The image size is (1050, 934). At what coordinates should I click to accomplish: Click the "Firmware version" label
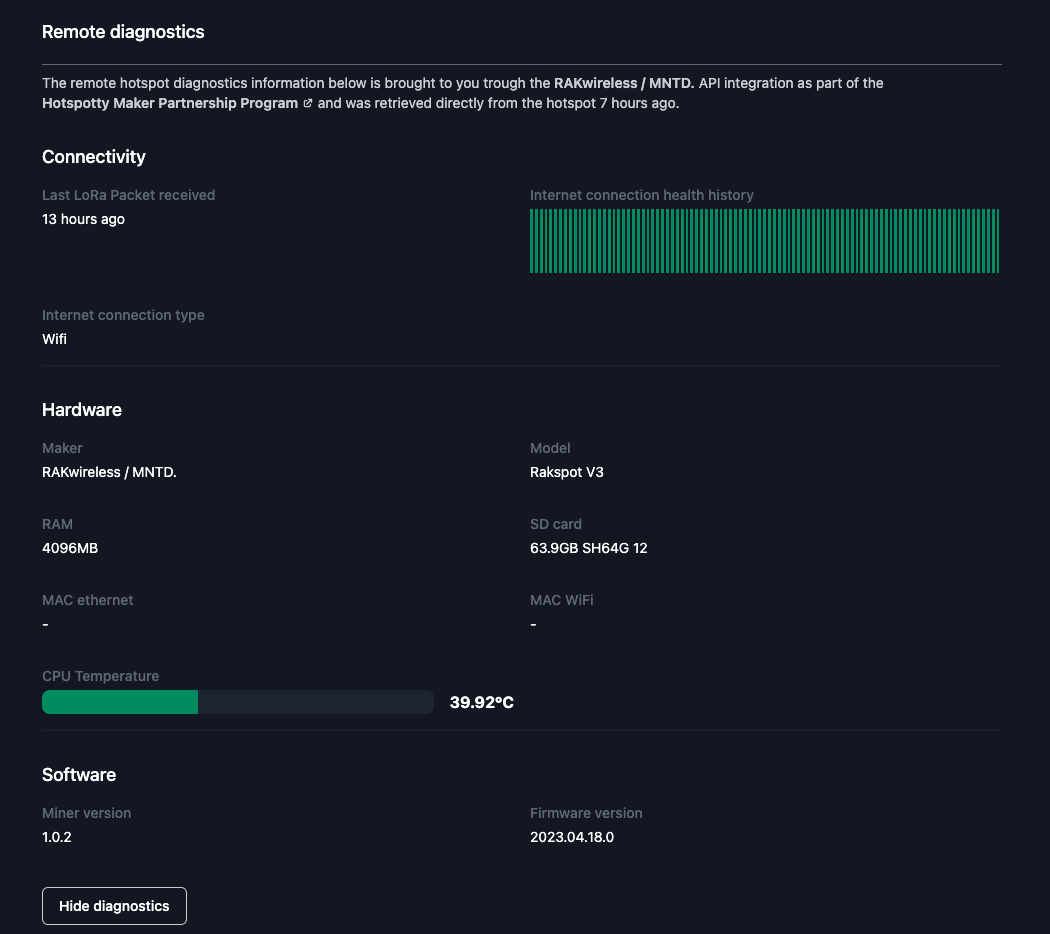[x=586, y=813]
